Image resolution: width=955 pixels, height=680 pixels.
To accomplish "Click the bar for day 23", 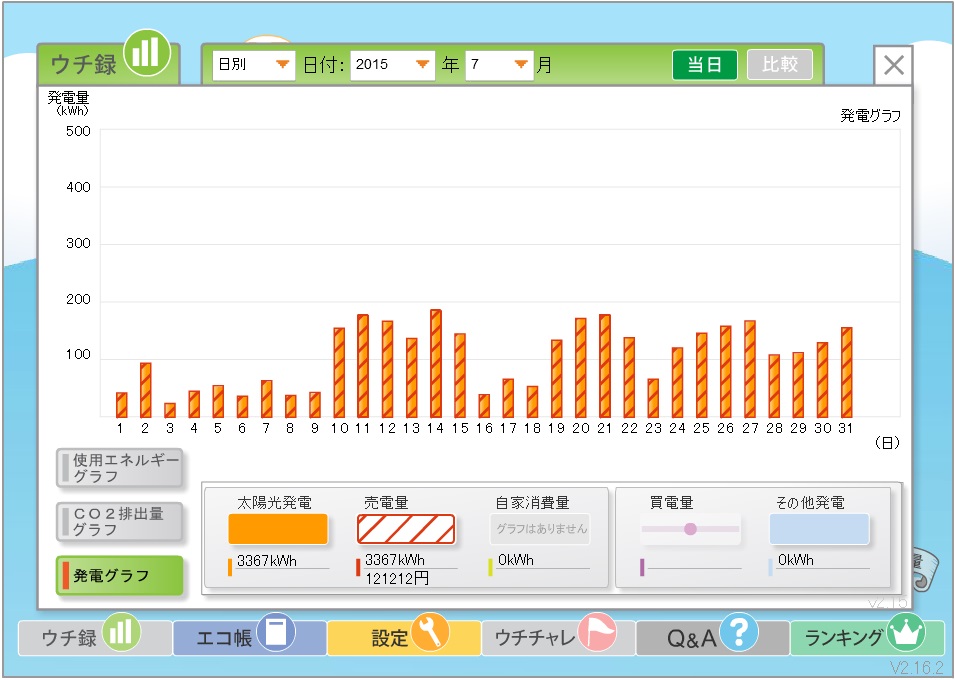I will pos(653,398).
